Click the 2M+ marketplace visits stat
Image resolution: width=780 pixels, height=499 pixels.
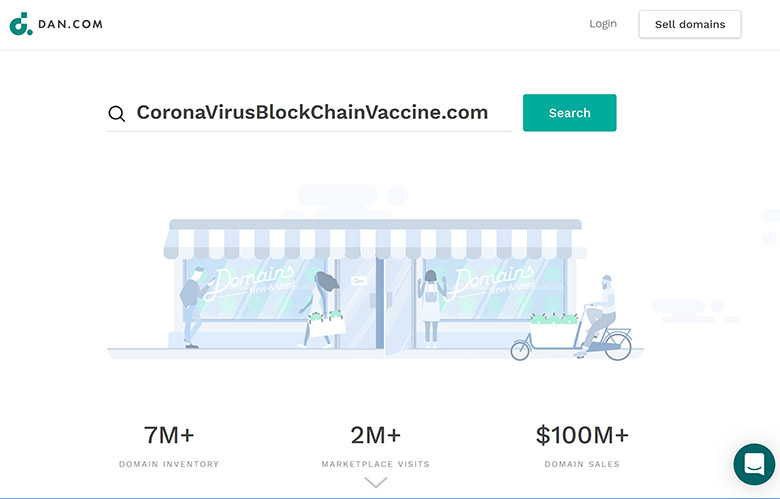pyautogui.click(x=376, y=435)
